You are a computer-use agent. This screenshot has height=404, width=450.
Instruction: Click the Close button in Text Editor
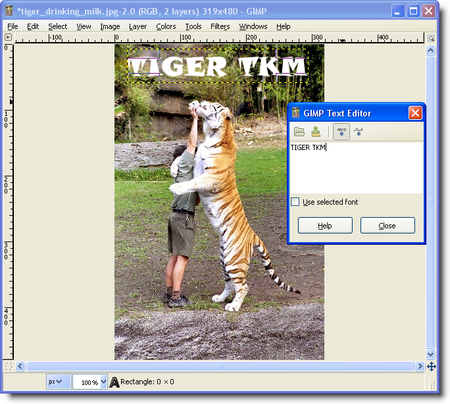coord(387,226)
